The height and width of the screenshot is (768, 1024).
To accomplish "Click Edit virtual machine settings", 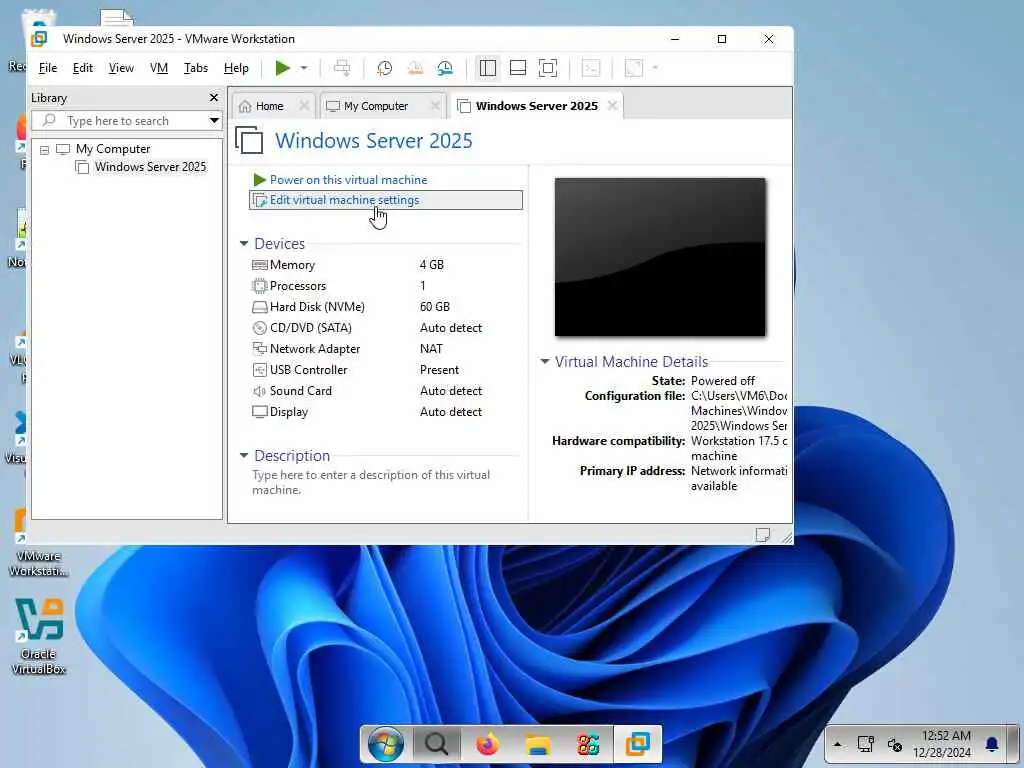I will pos(385,200).
